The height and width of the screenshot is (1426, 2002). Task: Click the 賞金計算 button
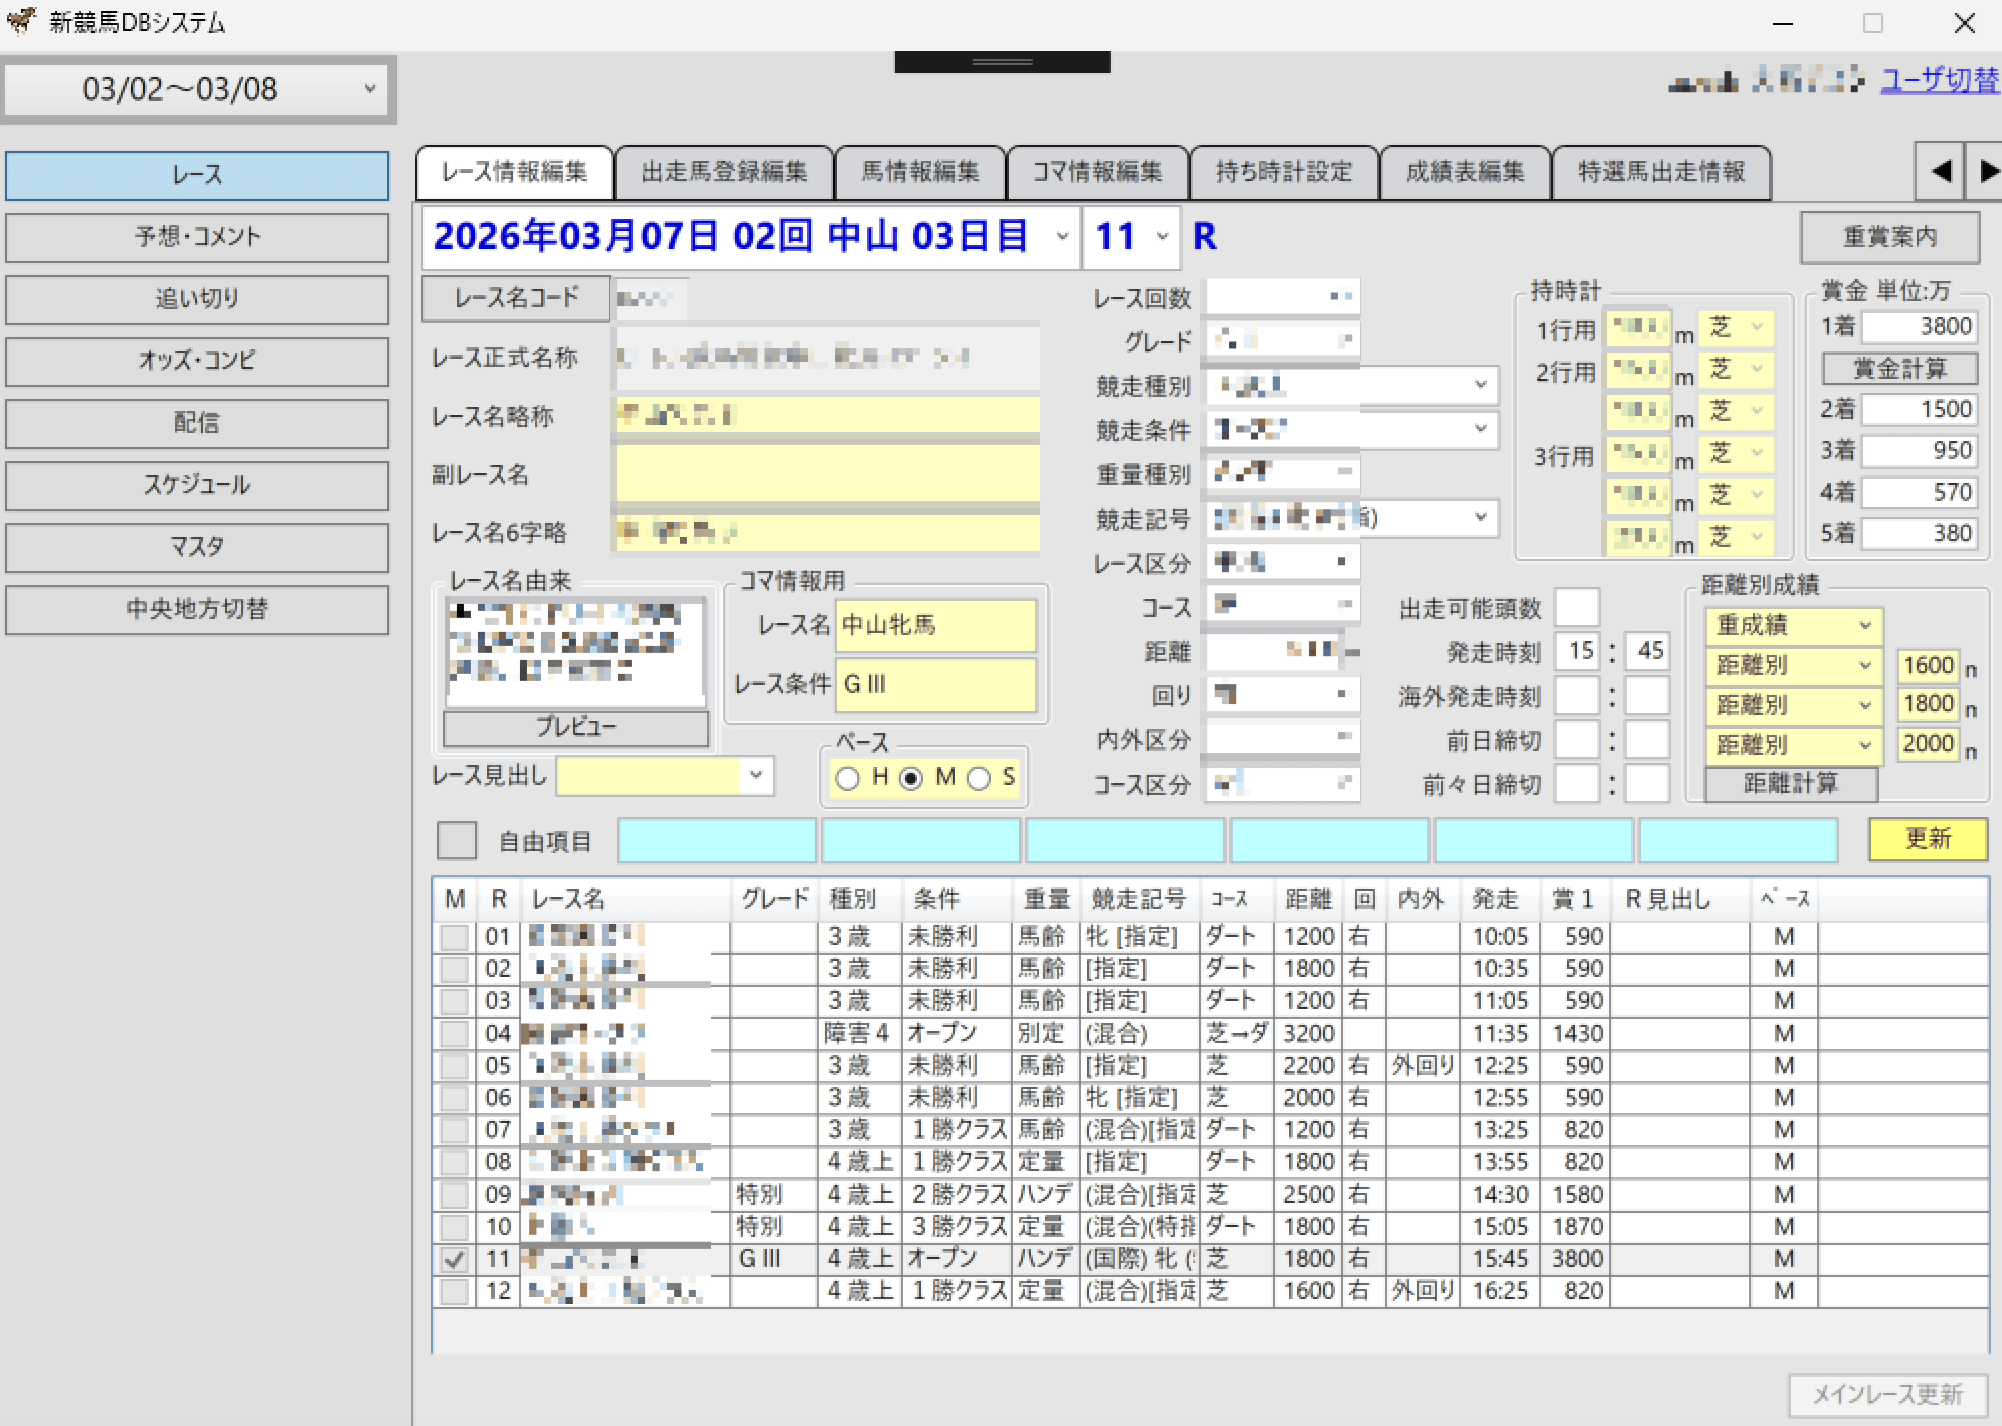point(1899,369)
